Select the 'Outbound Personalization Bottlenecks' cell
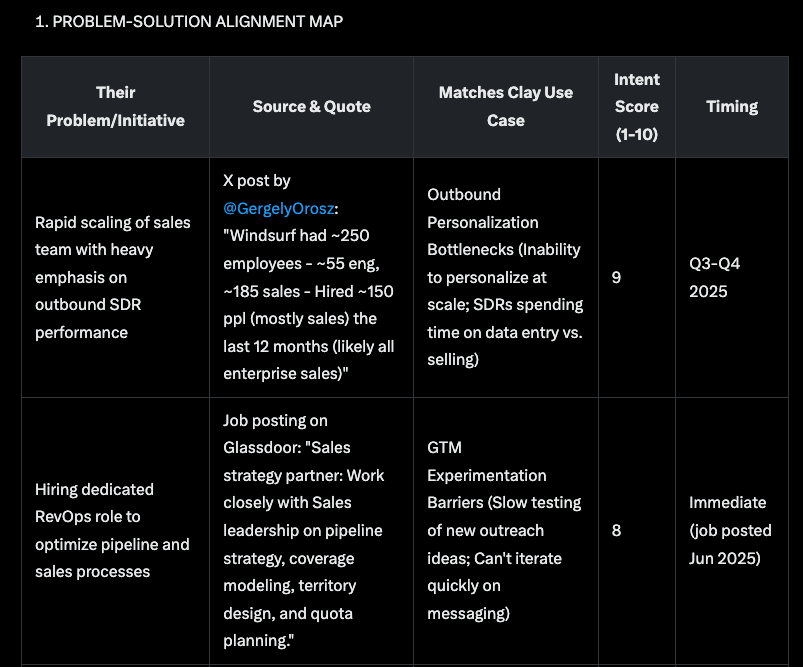This screenshot has width=803, height=667. click(x=505, y=277)
